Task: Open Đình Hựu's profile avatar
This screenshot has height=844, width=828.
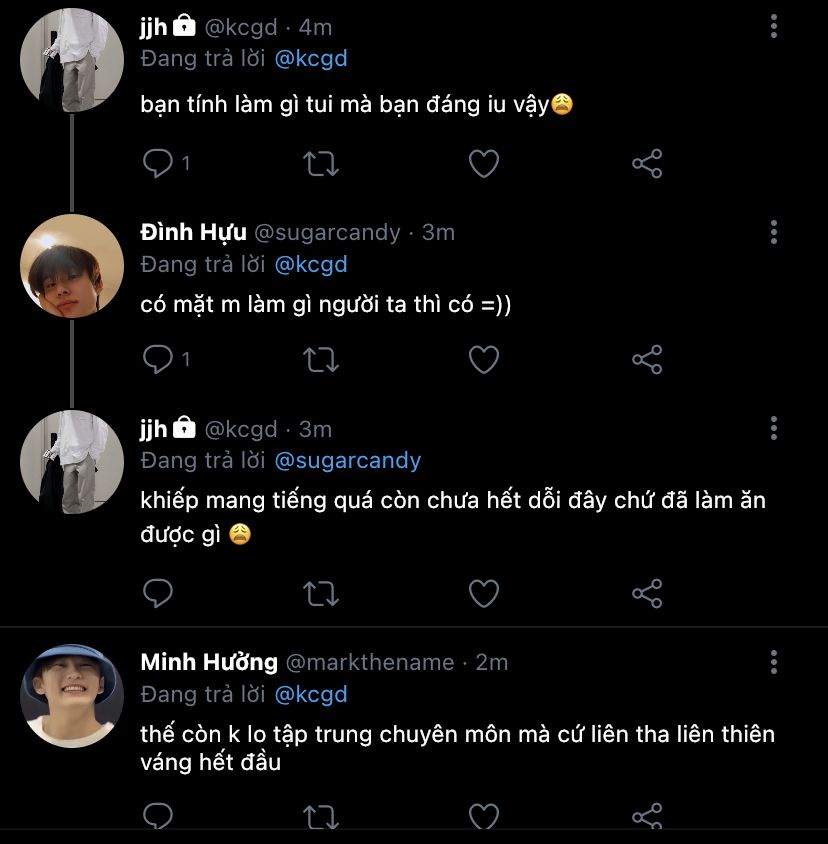Action: (x=72, y=266)
